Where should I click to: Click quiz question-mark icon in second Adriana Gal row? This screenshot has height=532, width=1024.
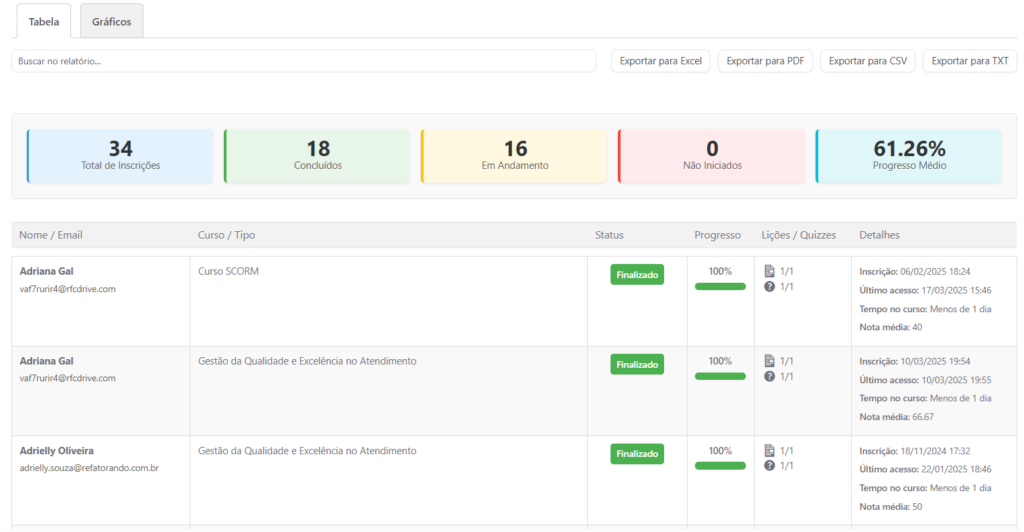(x=769, y=377)
